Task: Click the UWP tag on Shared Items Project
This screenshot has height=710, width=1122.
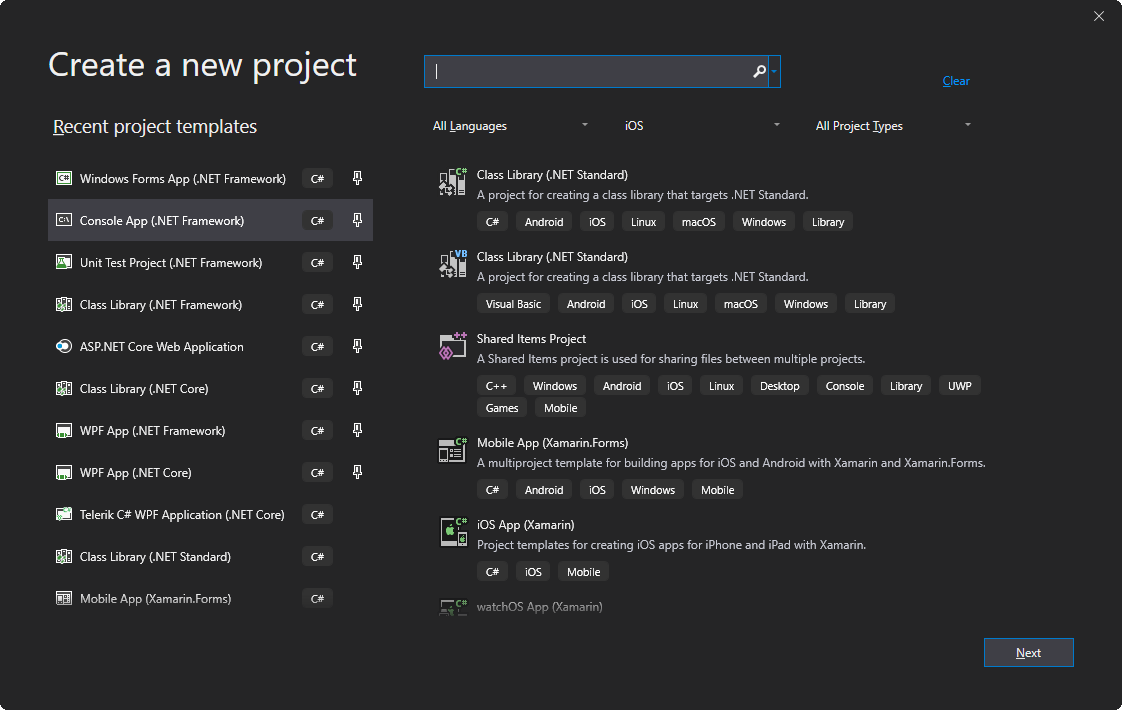Action: 960,386
